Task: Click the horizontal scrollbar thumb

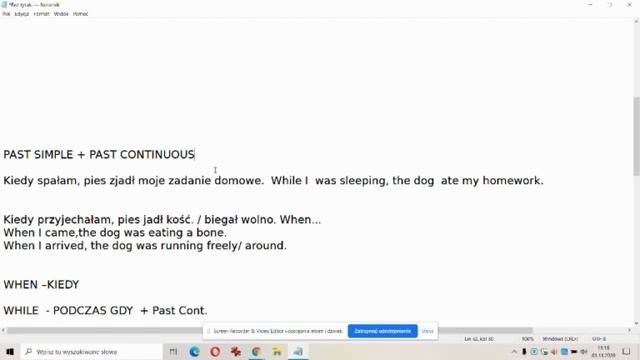Action: (x=269, y=330)
